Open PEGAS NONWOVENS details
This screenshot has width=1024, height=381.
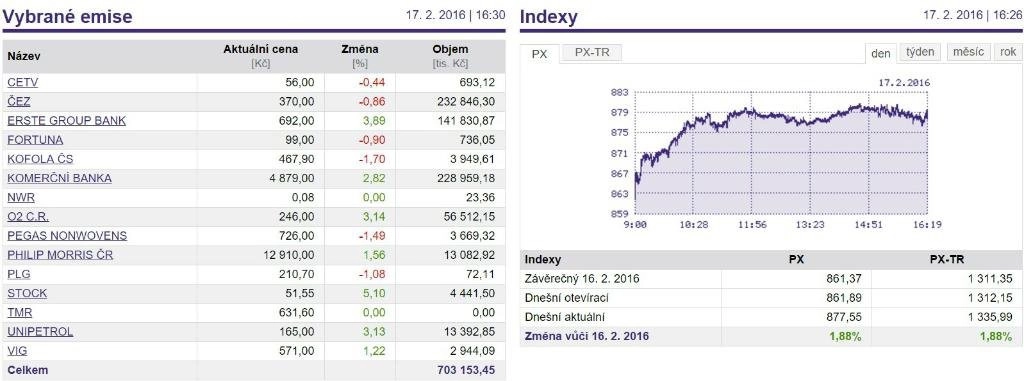67,235
